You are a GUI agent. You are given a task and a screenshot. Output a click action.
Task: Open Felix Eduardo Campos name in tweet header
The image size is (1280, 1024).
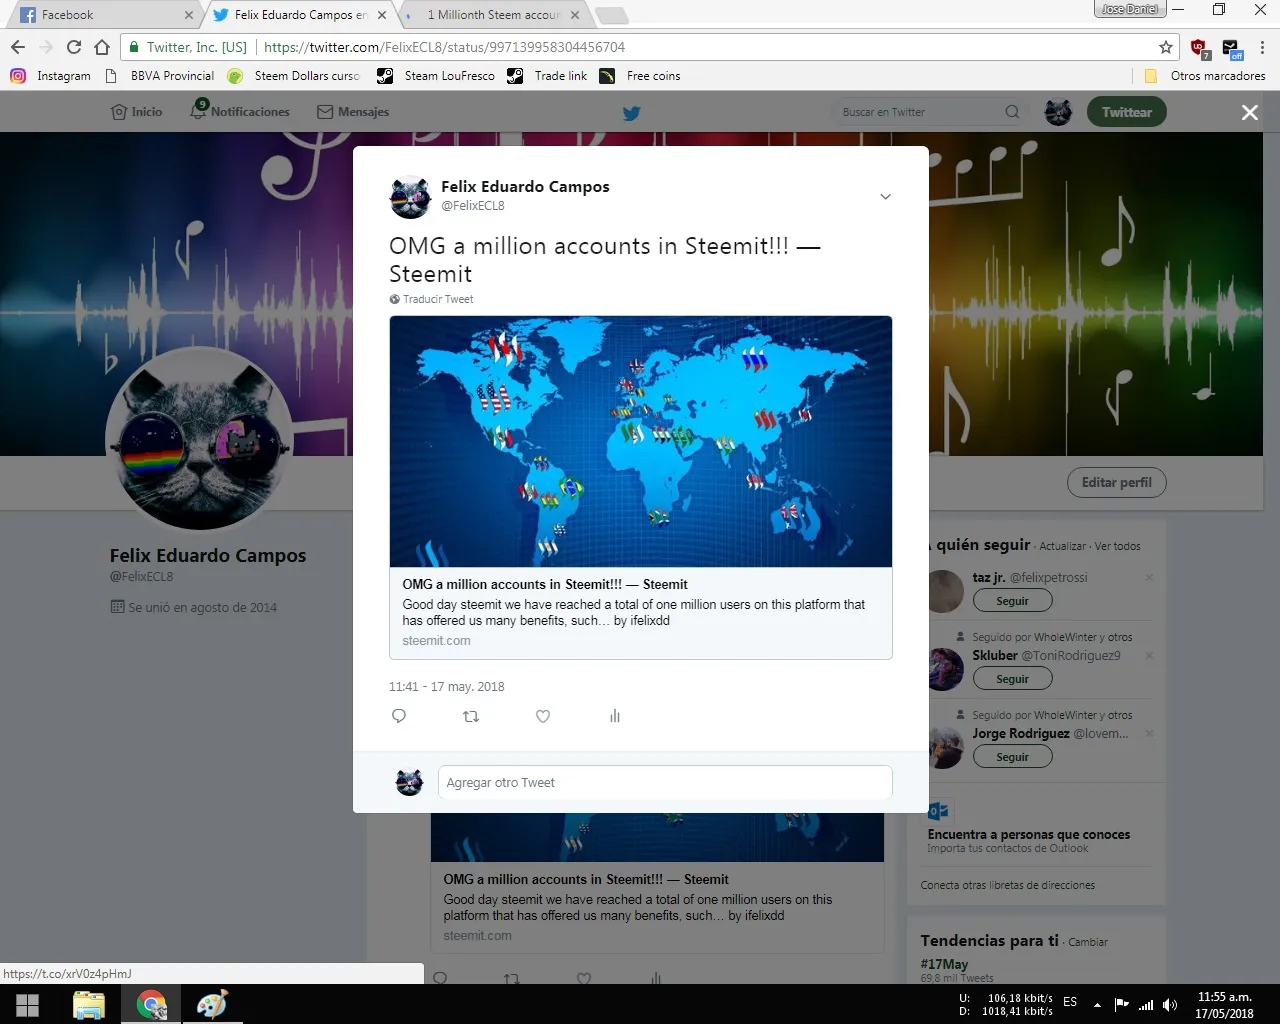point(525,187)
